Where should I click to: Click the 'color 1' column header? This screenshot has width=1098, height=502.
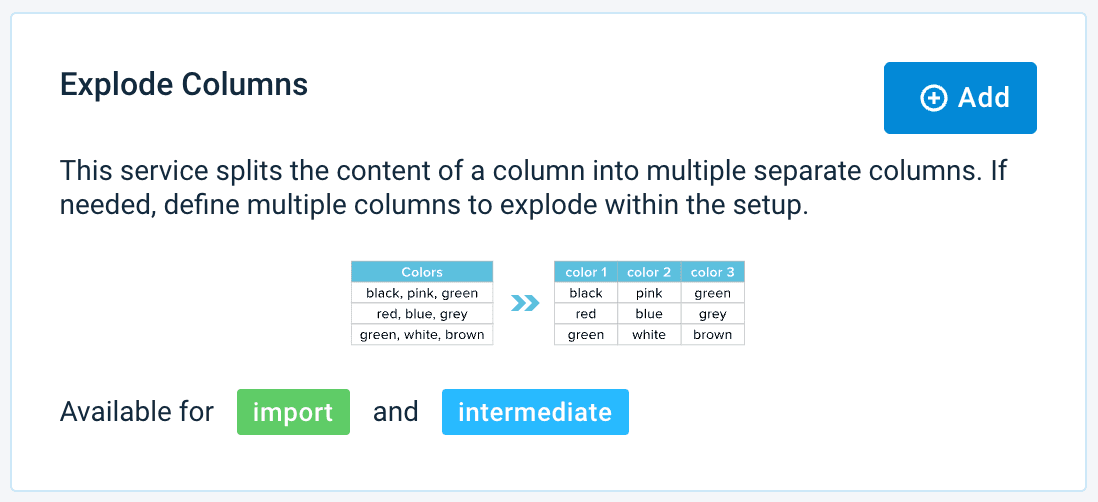tap(586, 272)
